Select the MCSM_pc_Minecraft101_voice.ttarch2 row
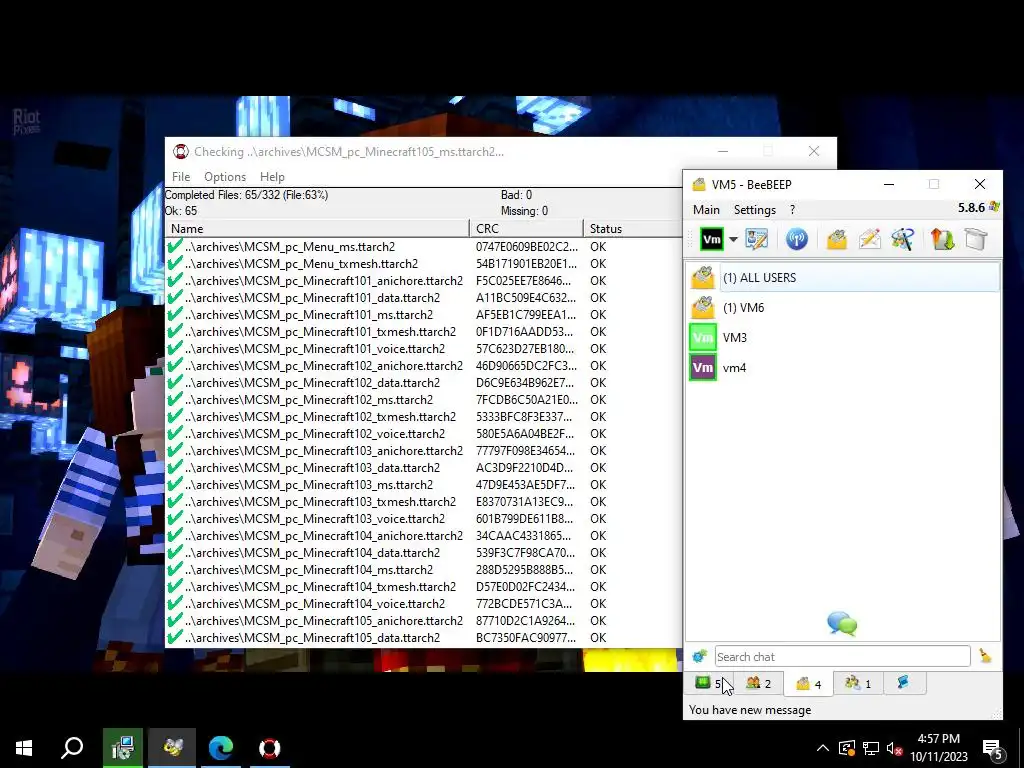The image size is (1024, 768). click(x=423, y=349)
